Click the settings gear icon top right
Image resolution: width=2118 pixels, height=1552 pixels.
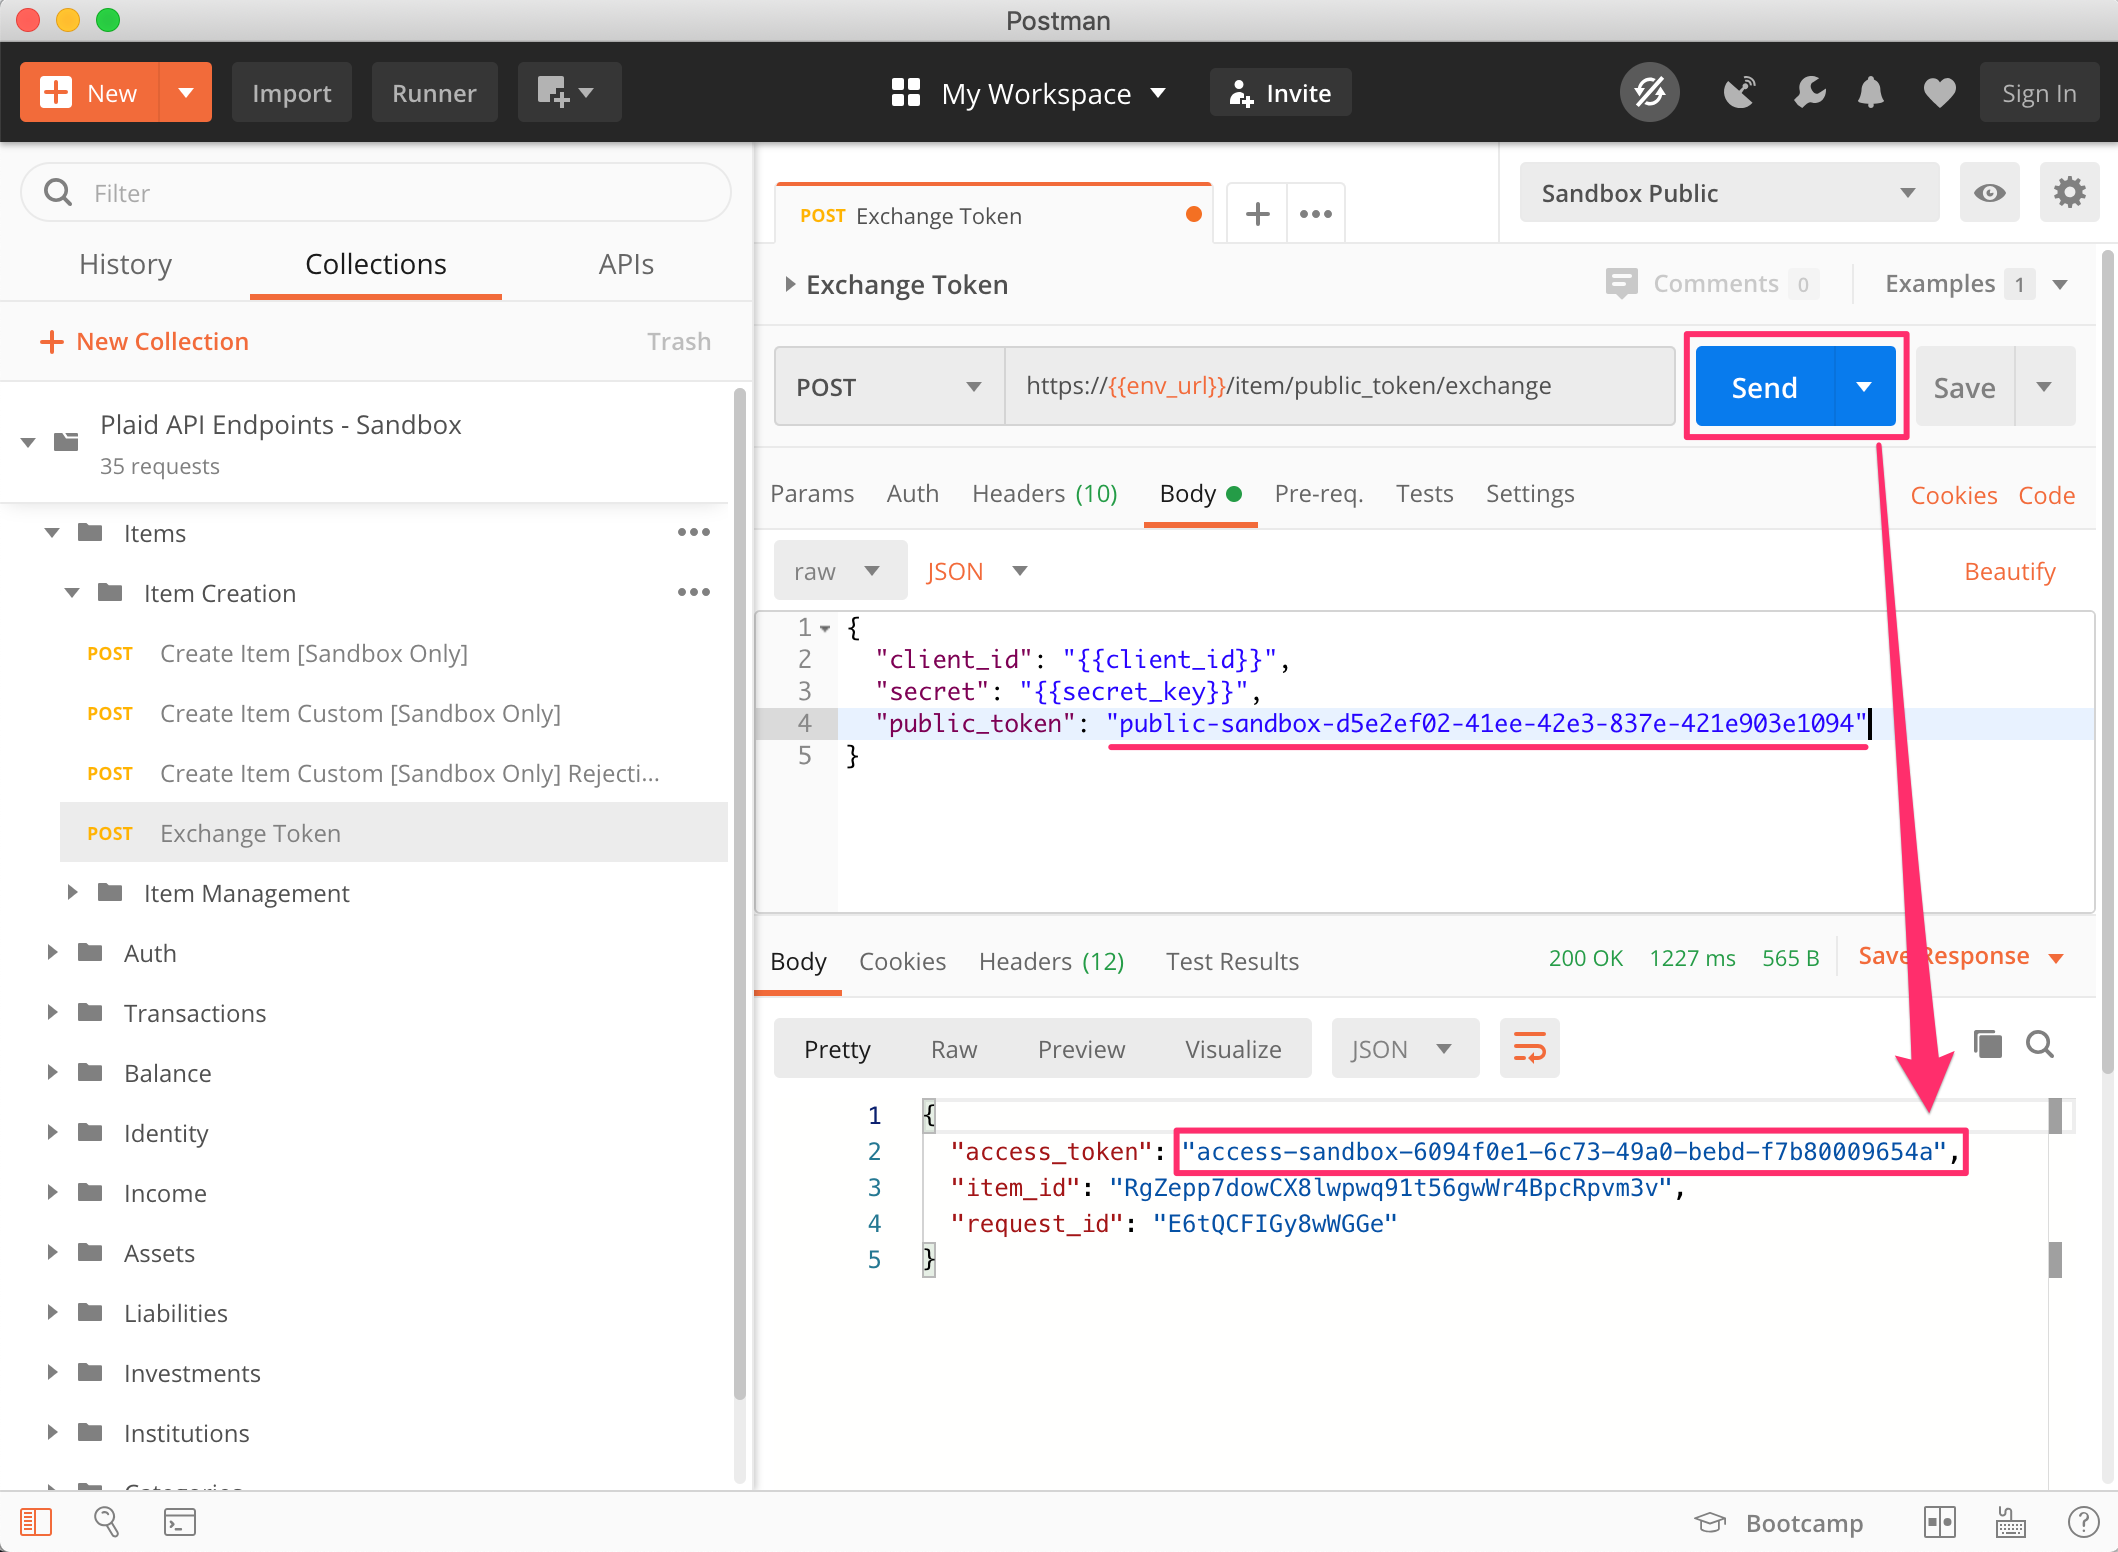pos(2070,192)
